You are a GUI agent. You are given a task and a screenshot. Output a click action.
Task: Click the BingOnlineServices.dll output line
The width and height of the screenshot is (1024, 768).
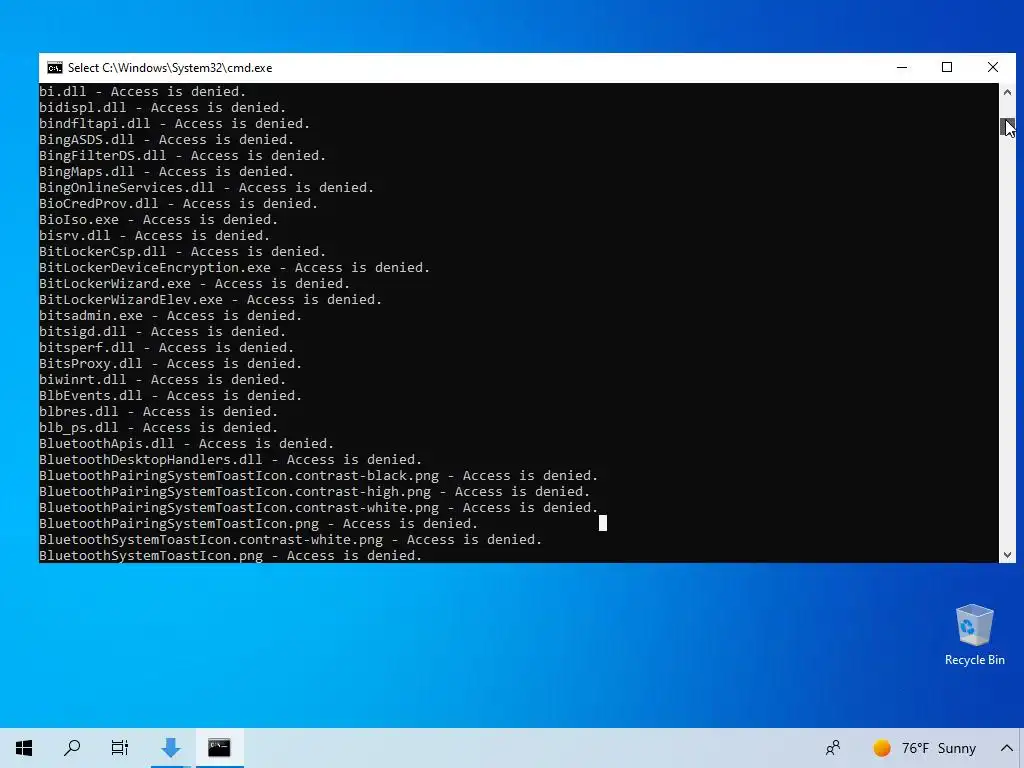206,187
